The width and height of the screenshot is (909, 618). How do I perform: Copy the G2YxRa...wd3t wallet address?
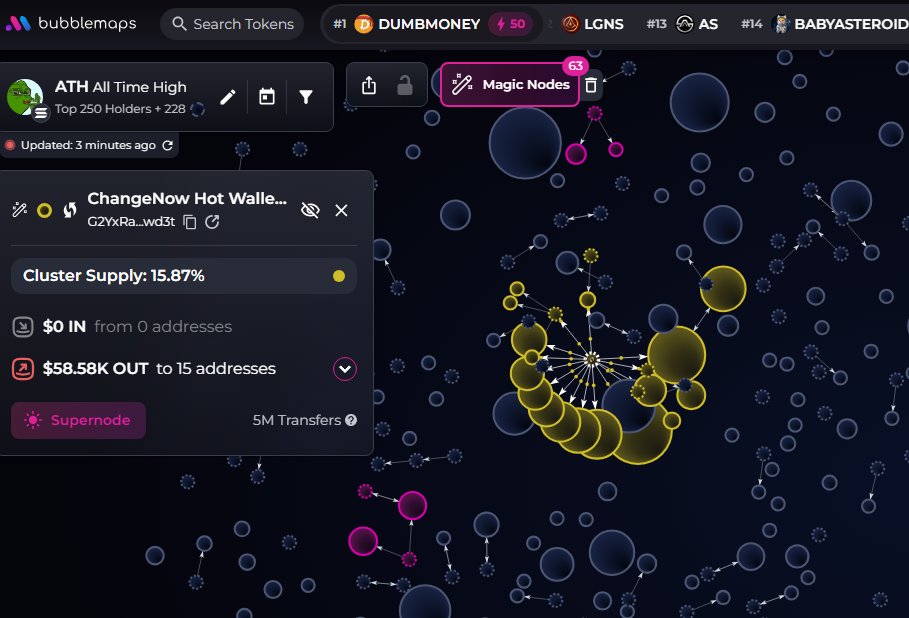[190, 222]
